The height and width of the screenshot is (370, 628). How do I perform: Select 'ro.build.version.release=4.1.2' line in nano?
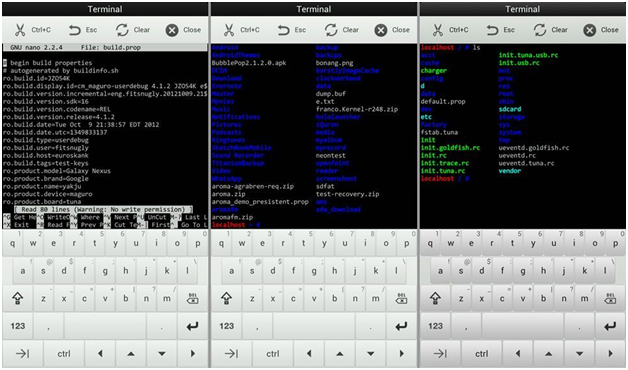pyautogui.click(x=58, y=117)
